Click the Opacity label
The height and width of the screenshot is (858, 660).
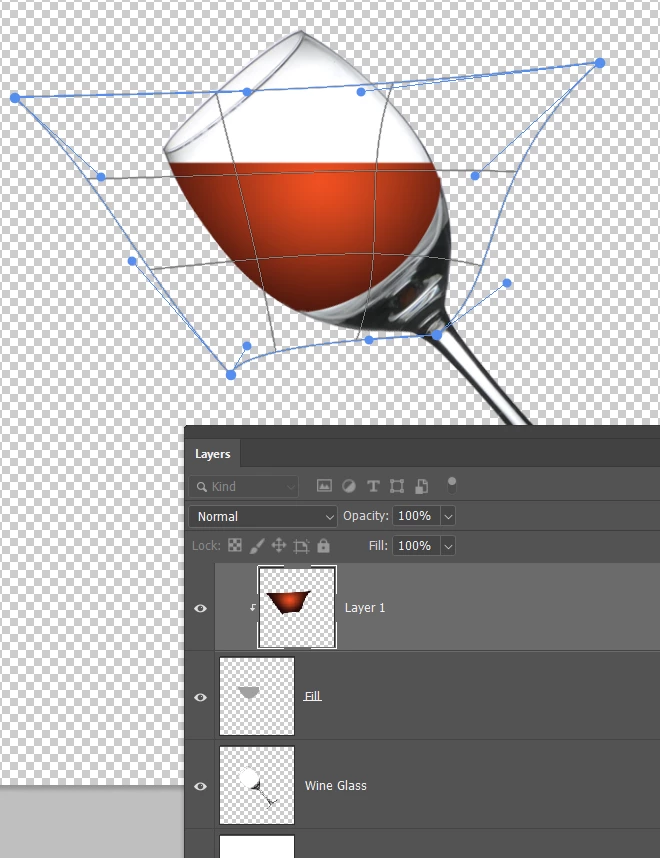(x=366, y=516)
